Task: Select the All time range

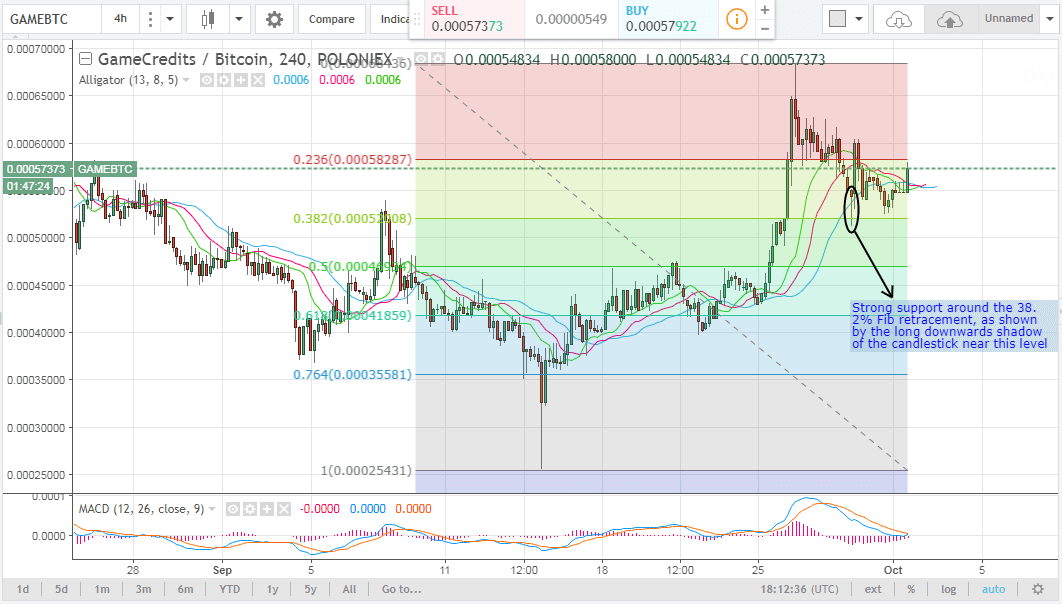Action: tap(349, 589)
